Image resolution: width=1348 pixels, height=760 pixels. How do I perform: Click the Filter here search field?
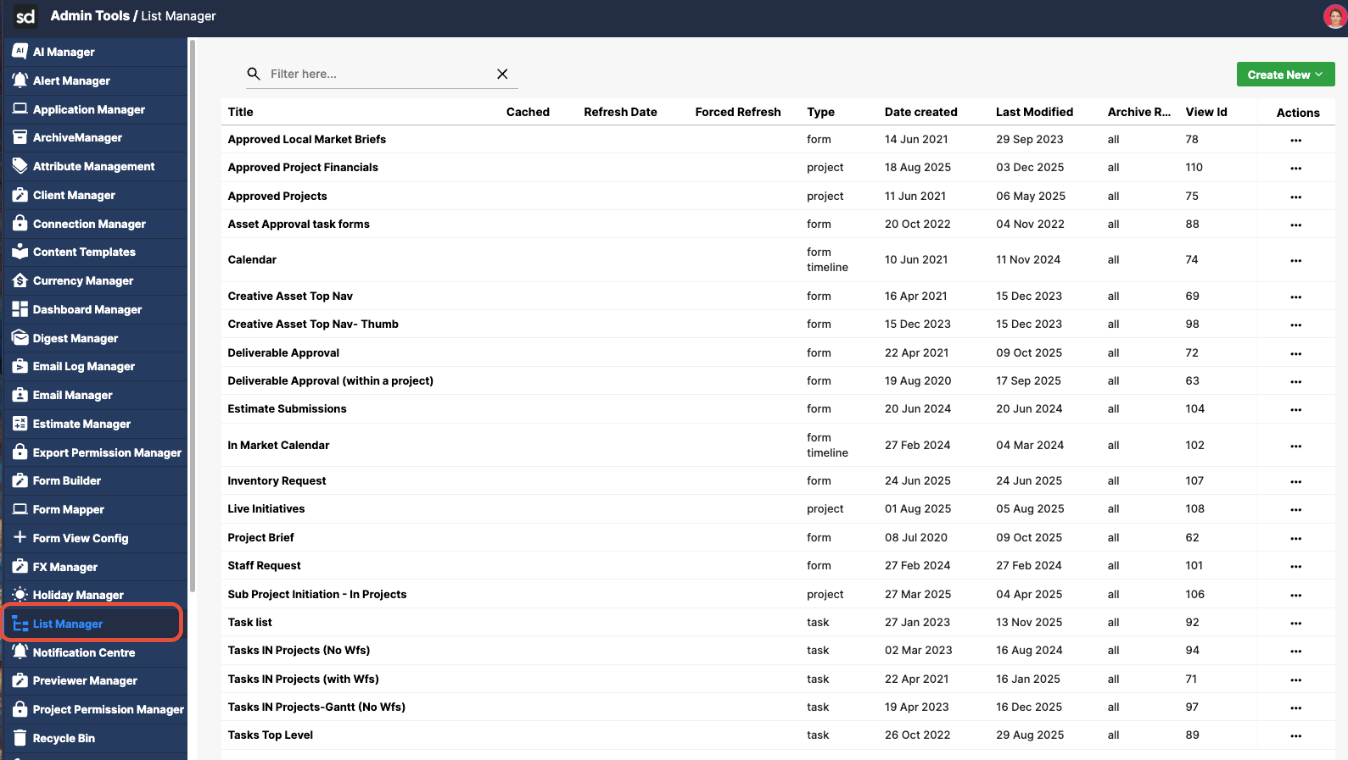tap(380, 74)
